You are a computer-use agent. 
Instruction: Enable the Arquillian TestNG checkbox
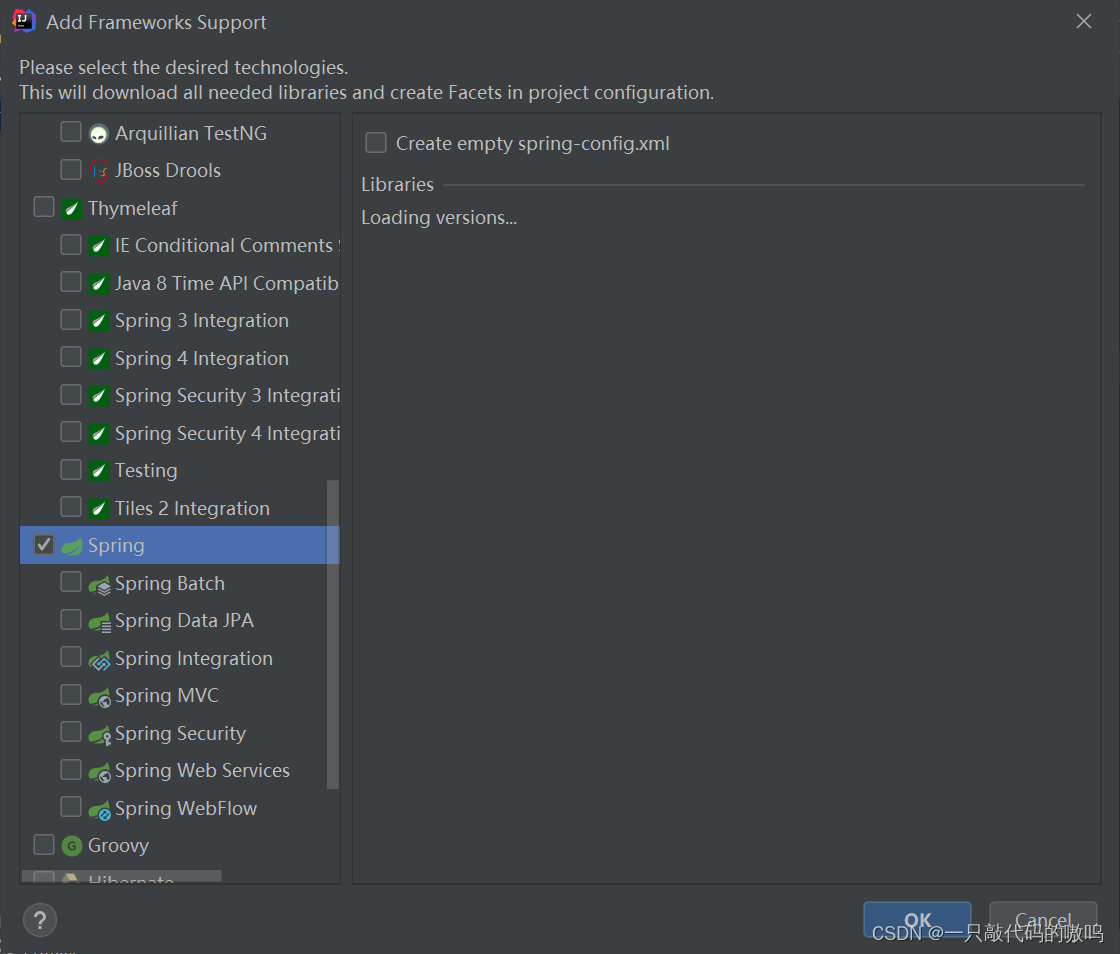point(71,132)
